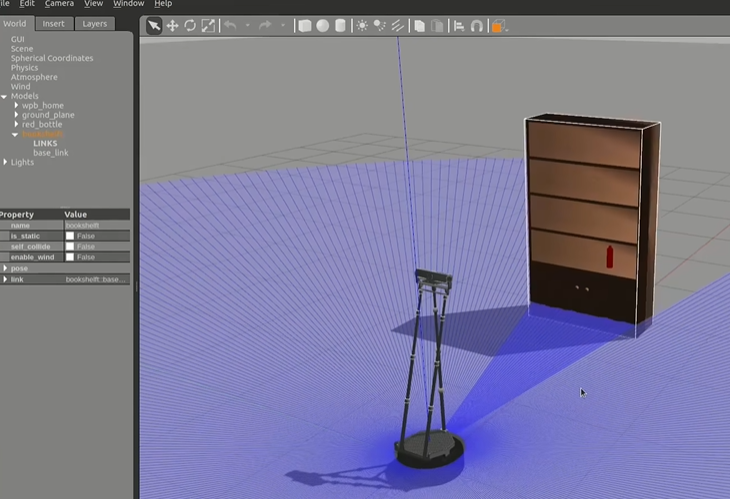Expand the Lights node

(x=5, y=162)
